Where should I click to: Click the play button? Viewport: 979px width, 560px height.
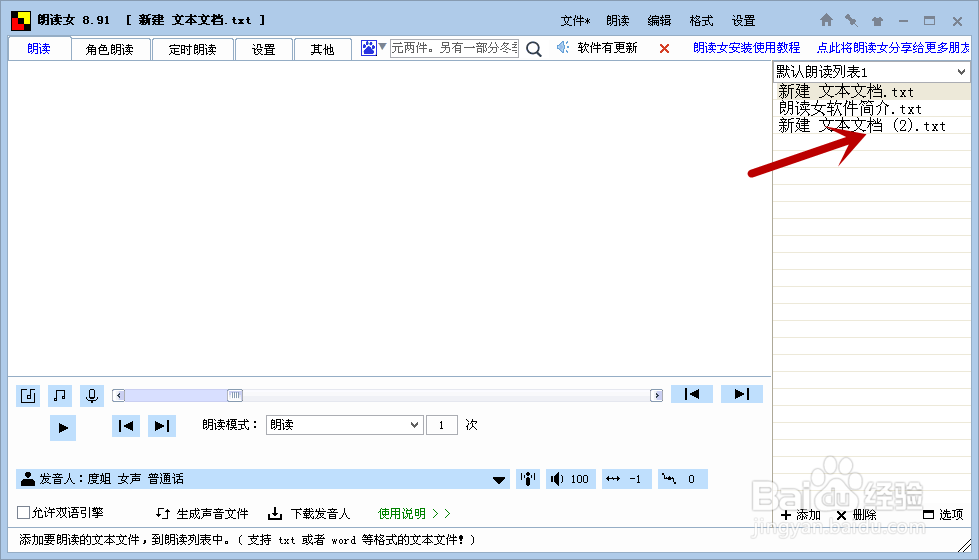(x=62, y=428)
